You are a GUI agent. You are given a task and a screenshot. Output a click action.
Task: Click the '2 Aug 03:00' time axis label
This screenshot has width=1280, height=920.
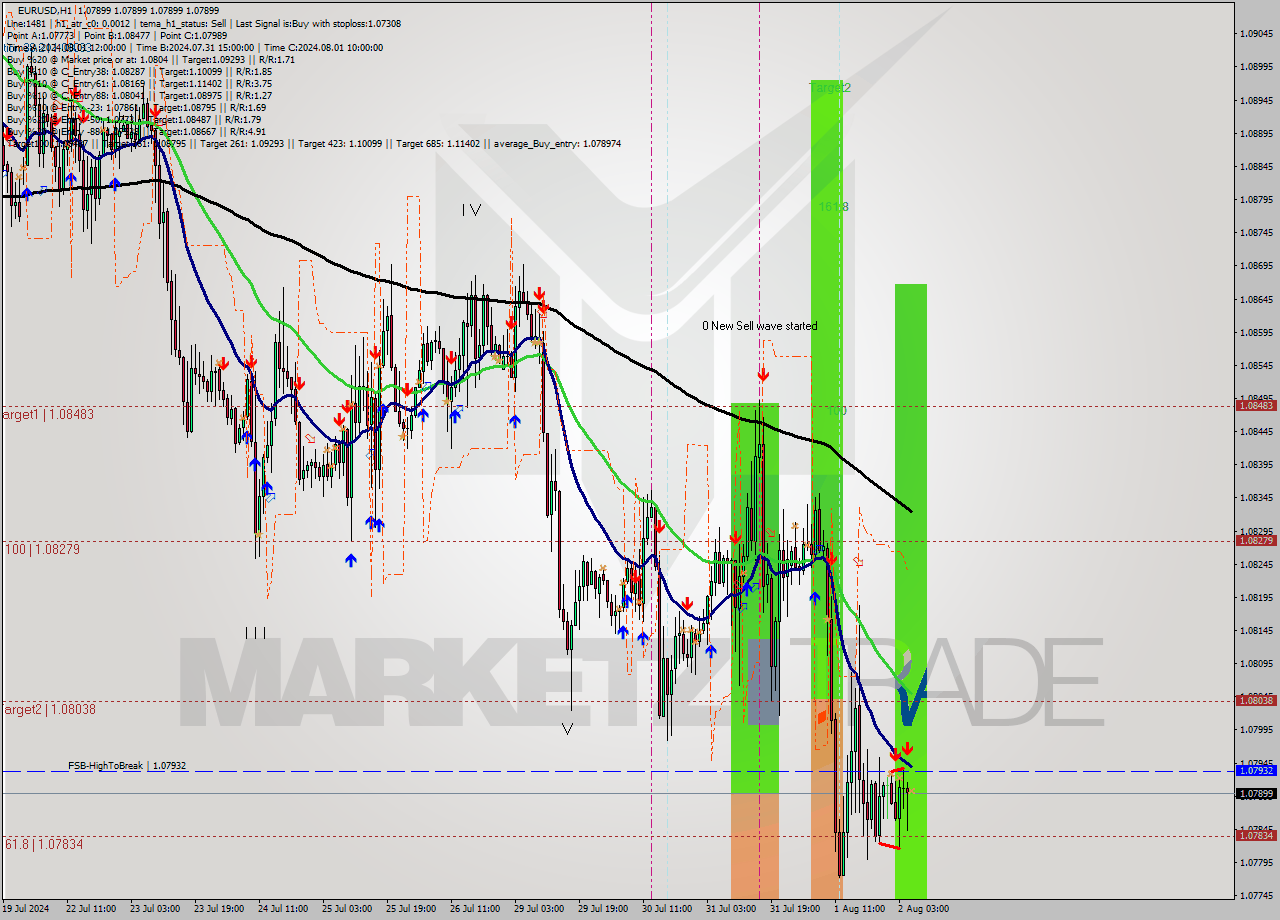(922, 909)
